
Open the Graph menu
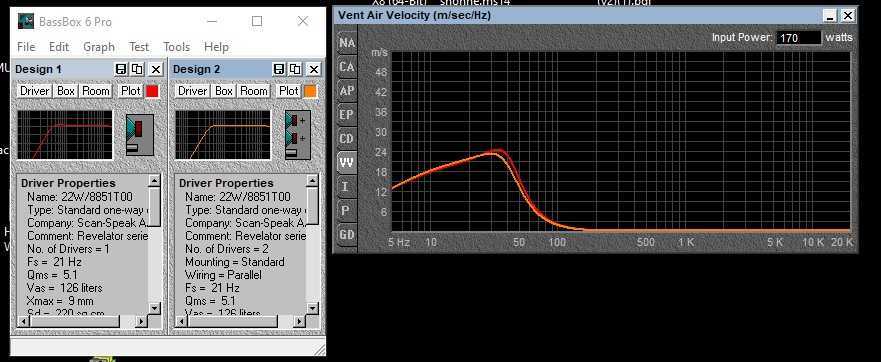pos(99,47)
